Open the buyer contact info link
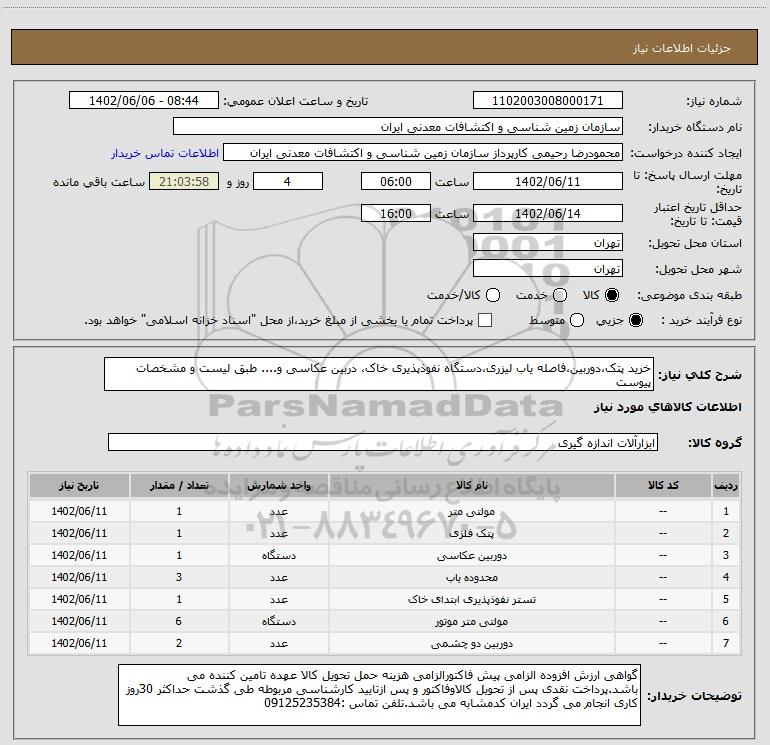 click(165, 153)
